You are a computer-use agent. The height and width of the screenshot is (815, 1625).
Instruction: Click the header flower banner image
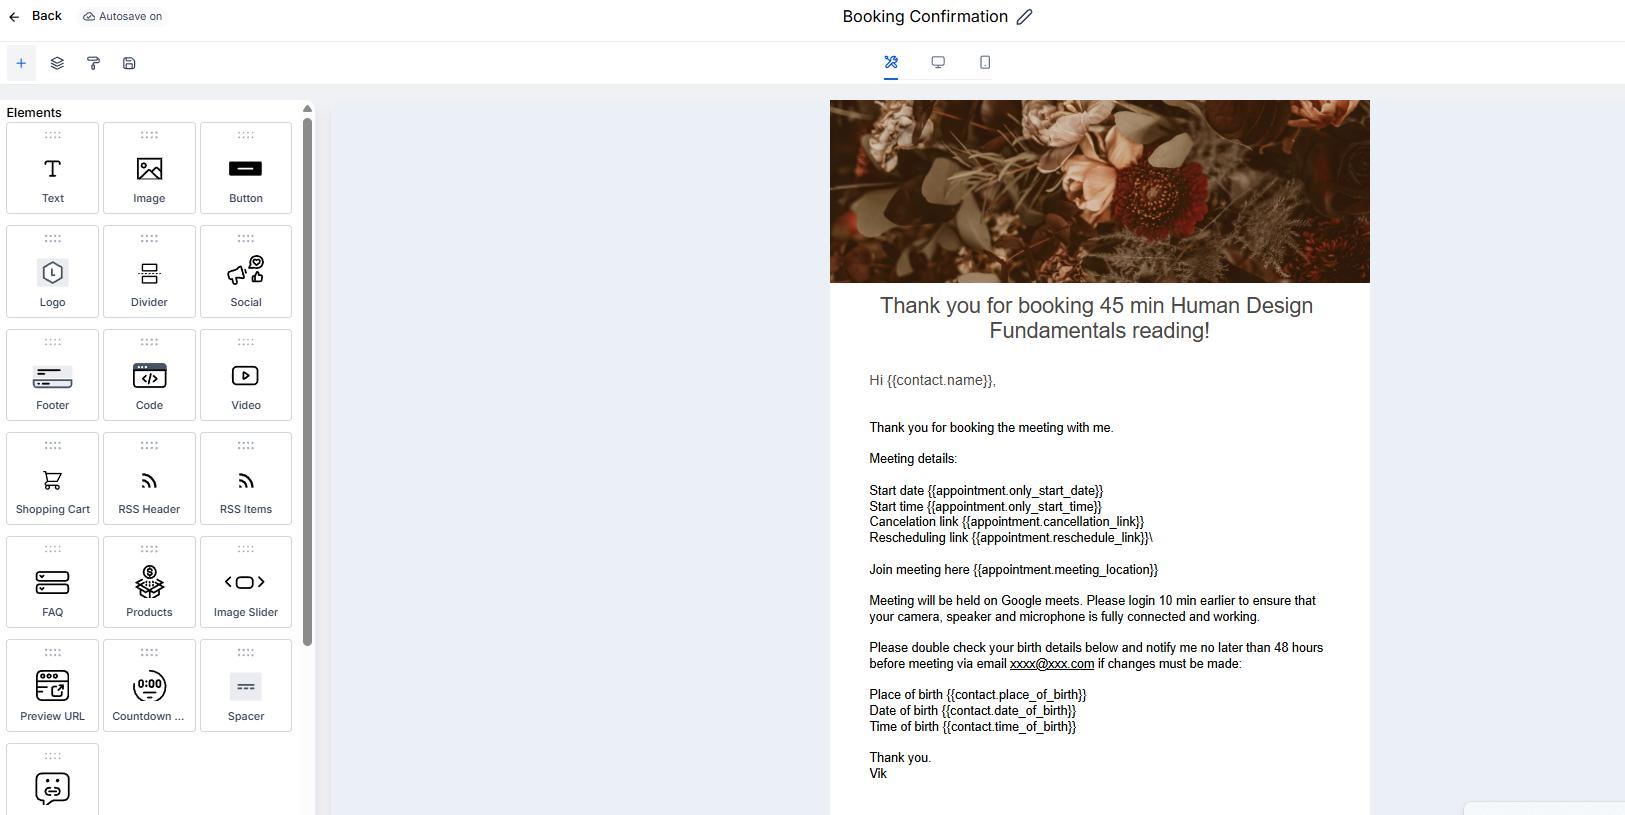pos(1099,191)
